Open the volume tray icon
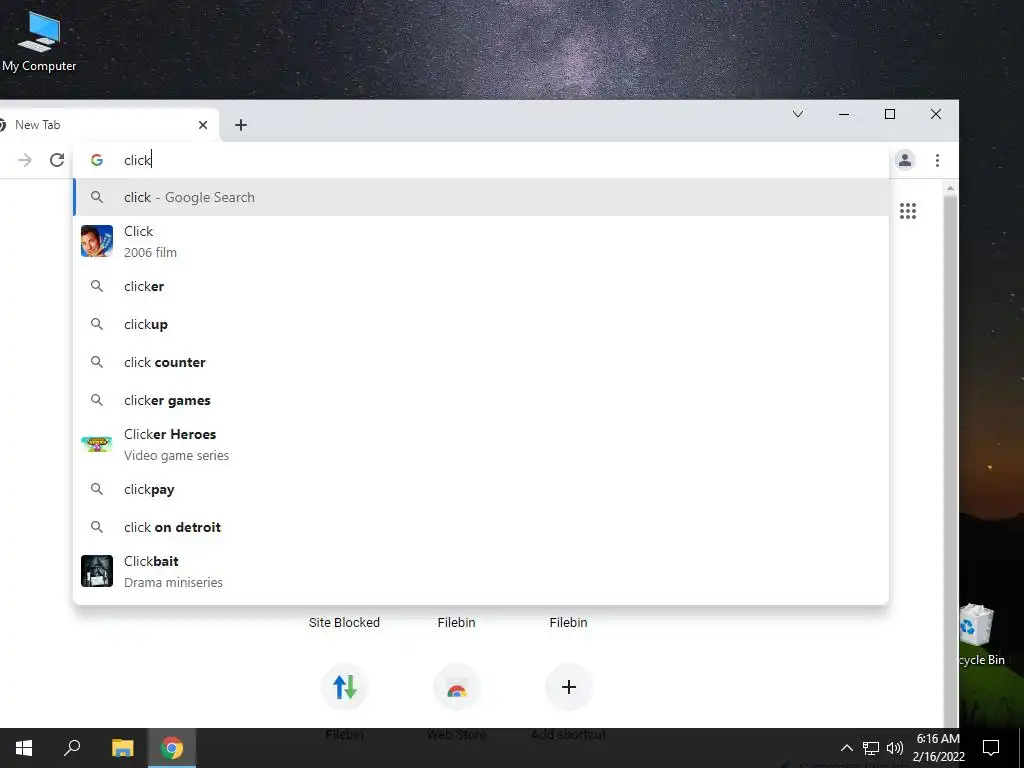Viewport: 1024px width, 768px height. (x=895, y=748)
